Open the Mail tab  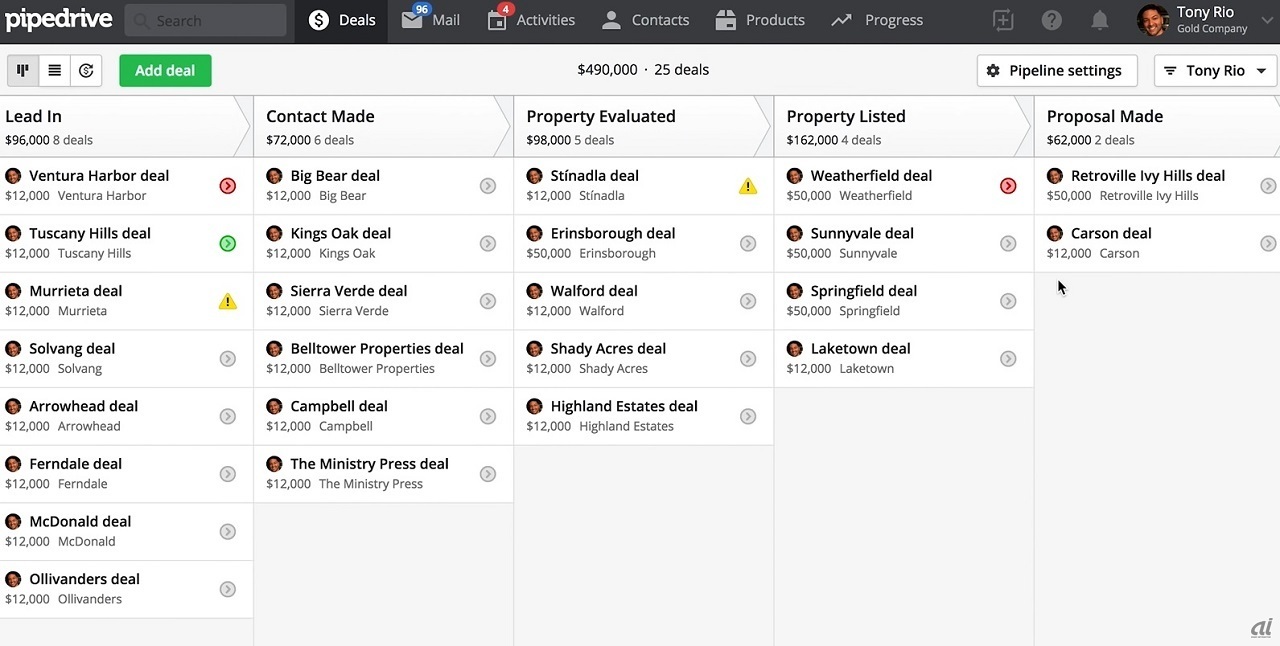point(431,20)
